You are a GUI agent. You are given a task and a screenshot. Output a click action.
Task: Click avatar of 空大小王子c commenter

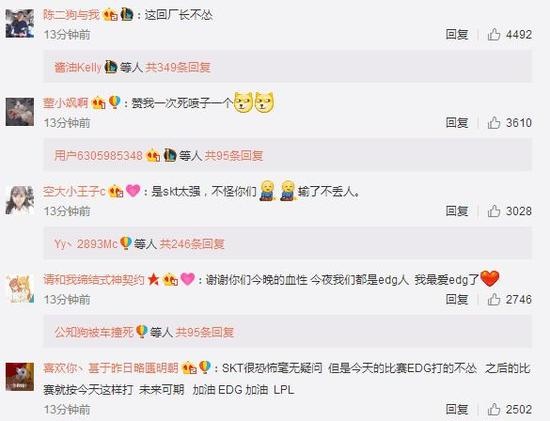click(x=20, y=200)
